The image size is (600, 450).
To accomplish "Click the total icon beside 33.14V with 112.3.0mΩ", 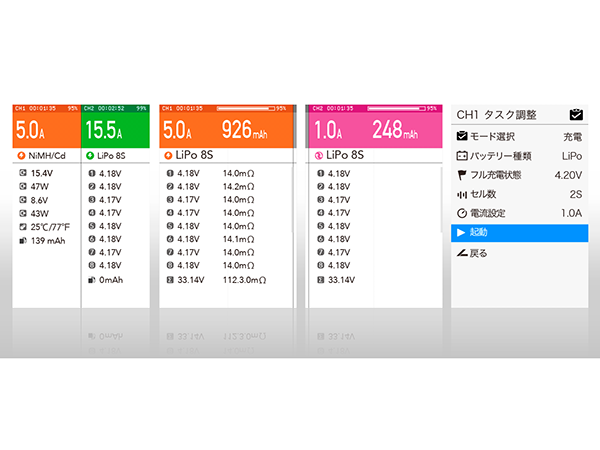I will coord(170,280).
